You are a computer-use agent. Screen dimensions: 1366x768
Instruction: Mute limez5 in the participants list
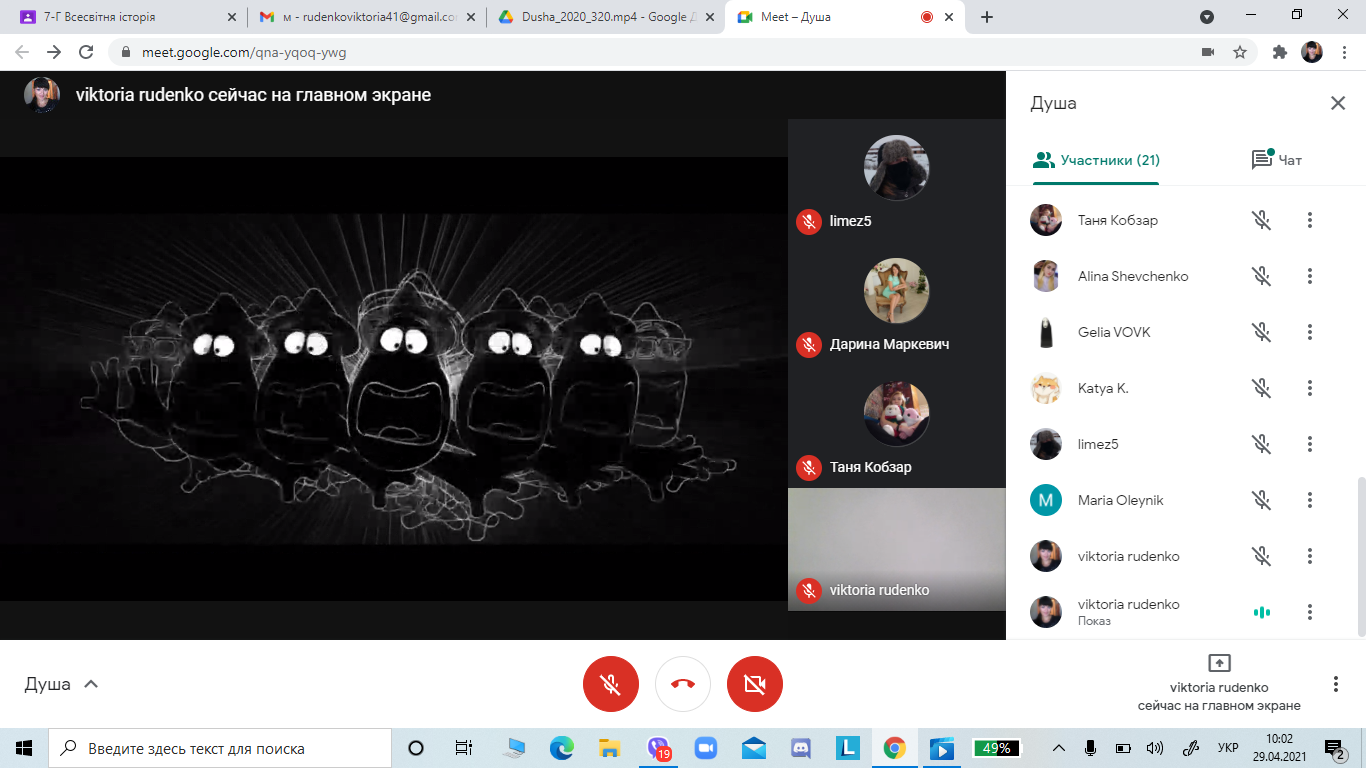pos(1262,444)
